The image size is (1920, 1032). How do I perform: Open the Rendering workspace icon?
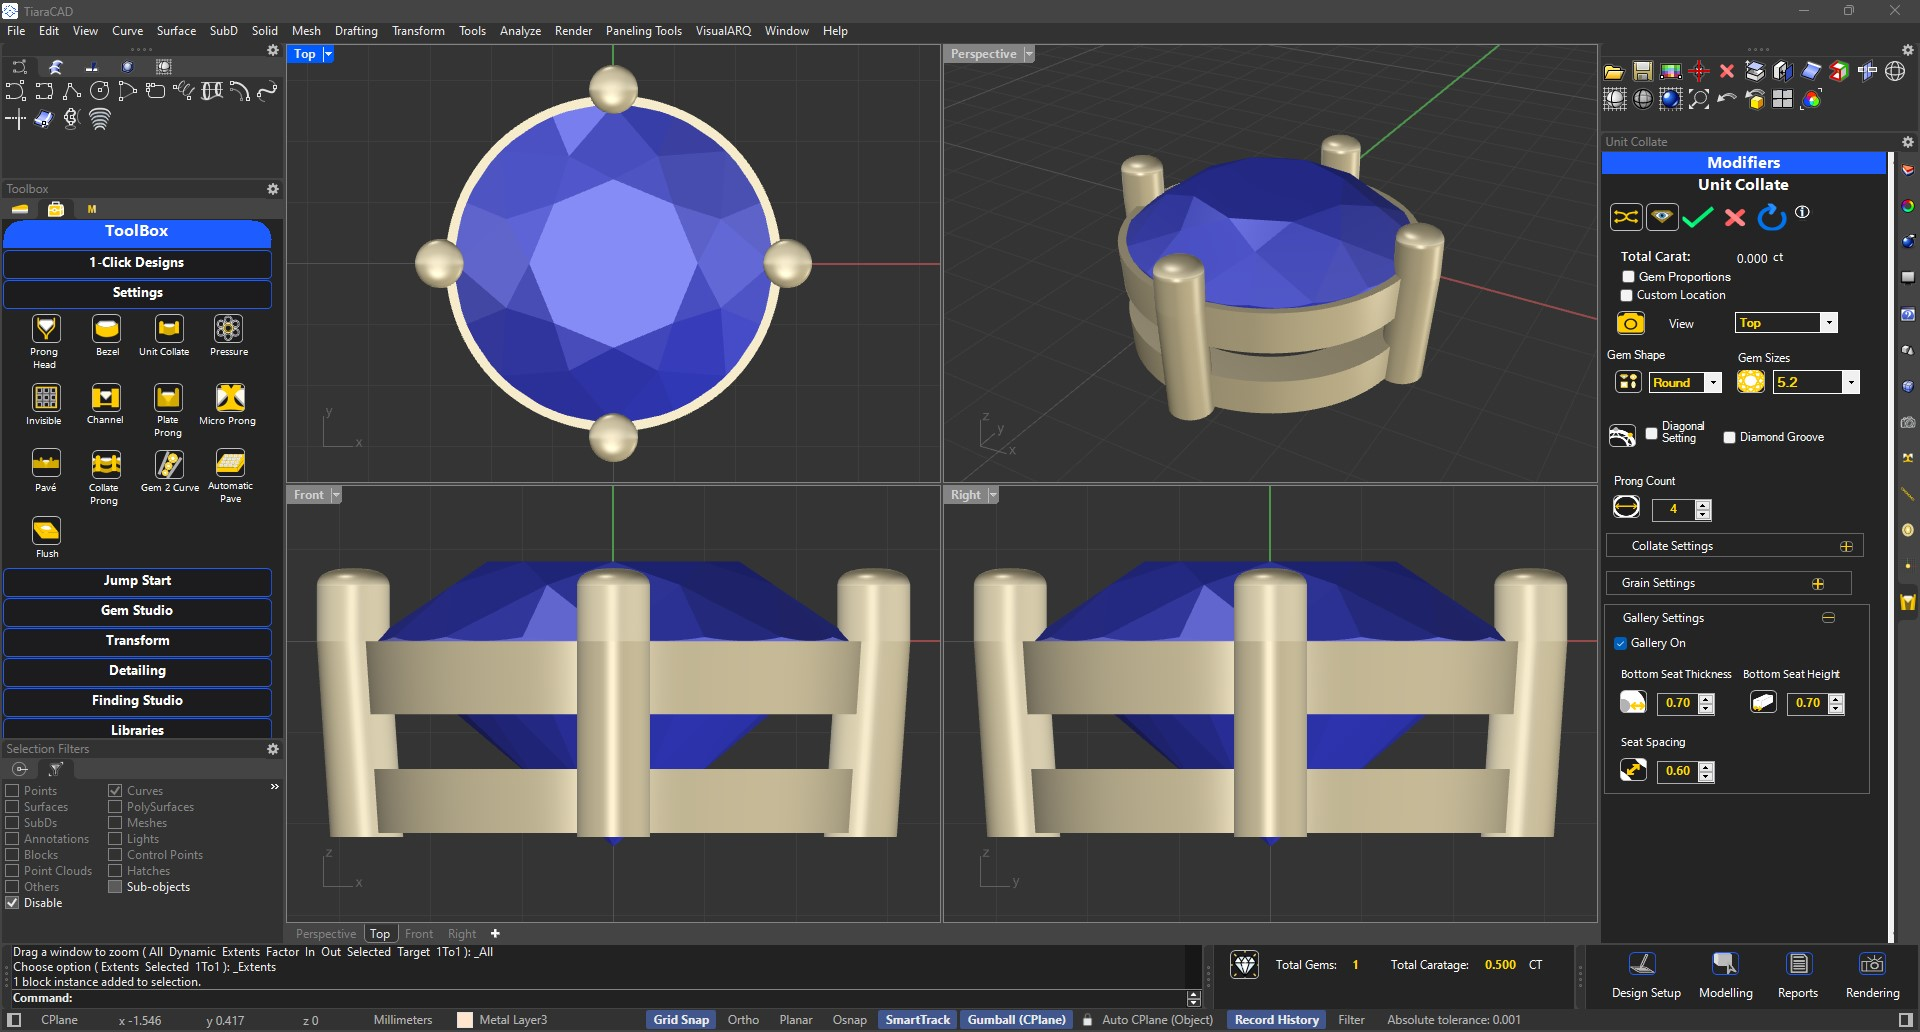(x=1871, y=966)
